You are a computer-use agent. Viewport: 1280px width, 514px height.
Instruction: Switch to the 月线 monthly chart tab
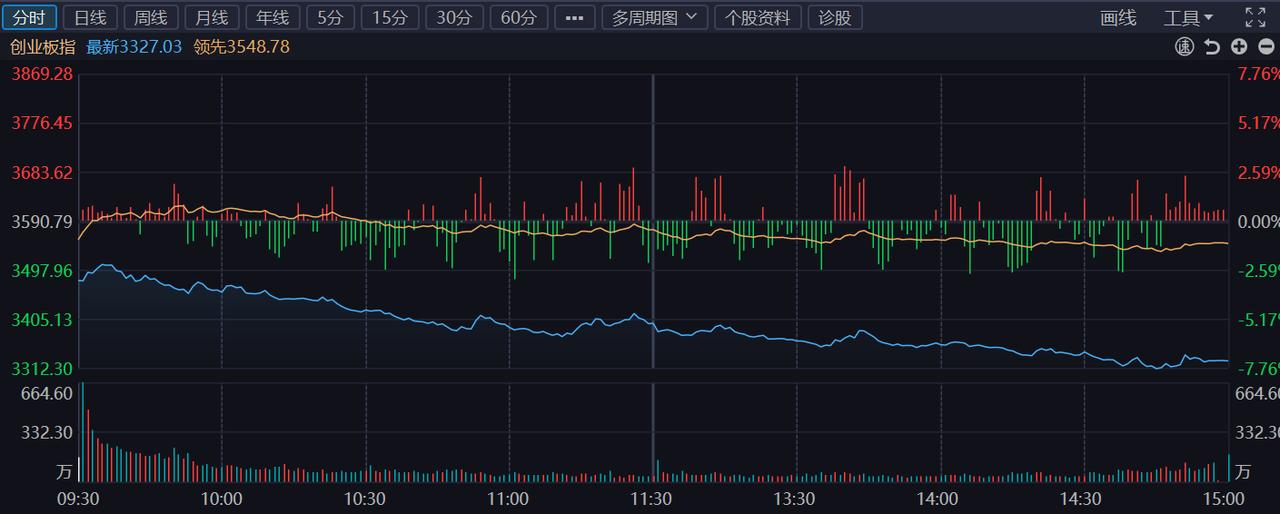click(x=212, y=17)
